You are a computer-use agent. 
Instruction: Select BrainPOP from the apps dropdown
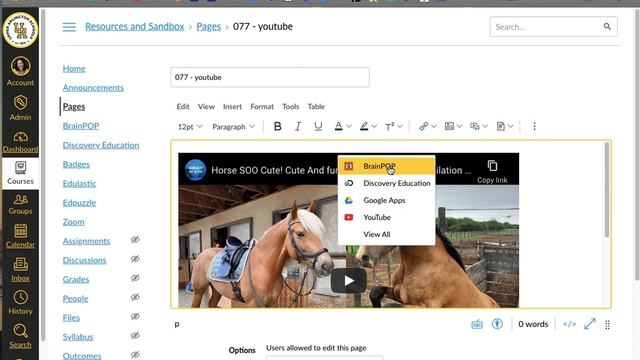pos(387,166)
